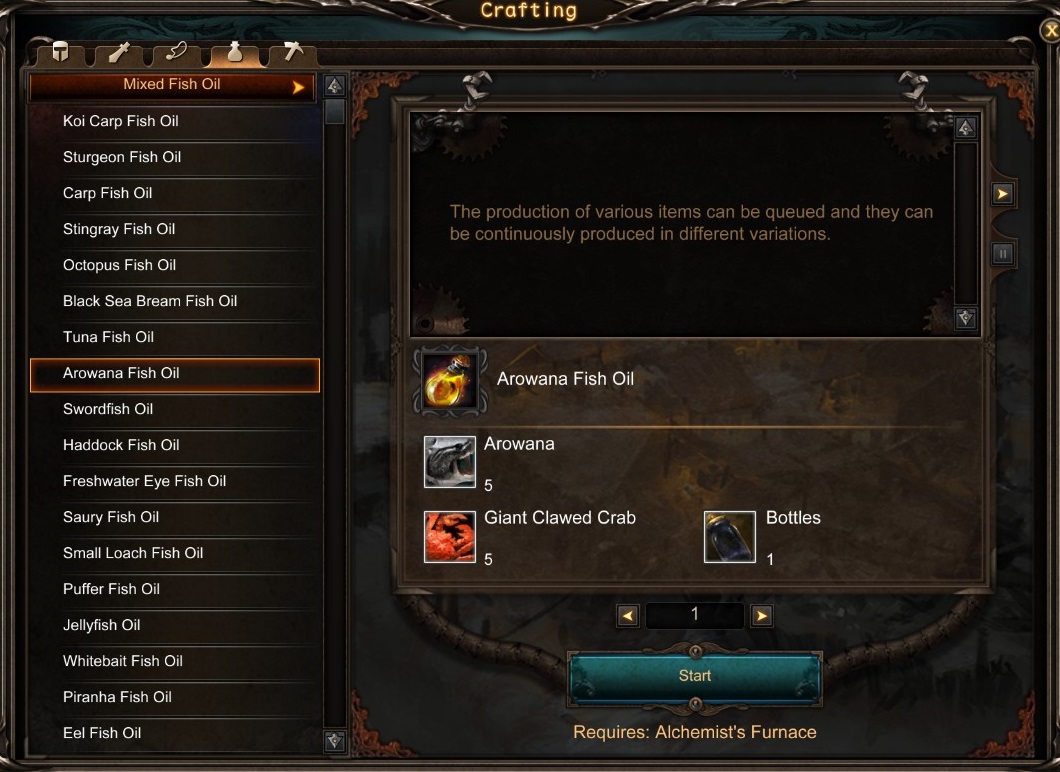This screenshot has height=772, width=1060.
Task: Open the helmet armor crafting tab
Action: pyautogui.click(x=61, y=53)
